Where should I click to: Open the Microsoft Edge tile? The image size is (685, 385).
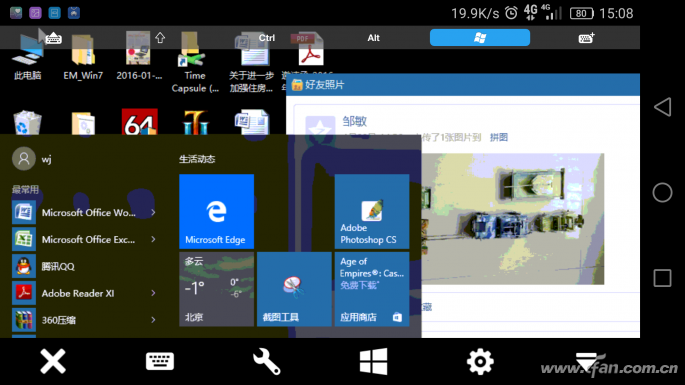pos(216,212)
